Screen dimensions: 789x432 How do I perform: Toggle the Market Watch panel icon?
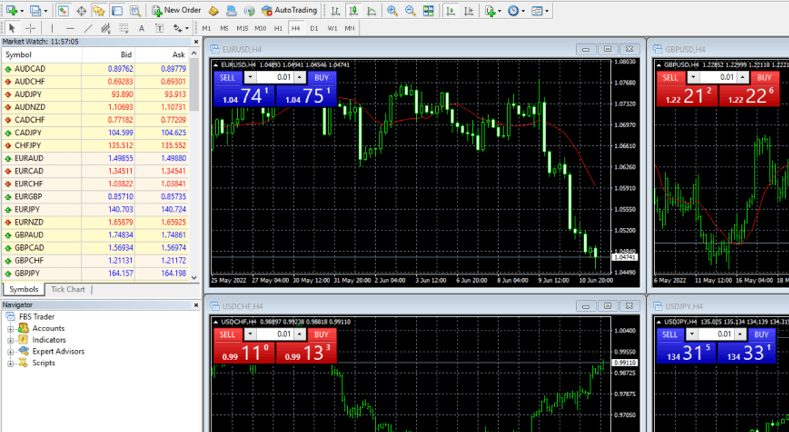[x=63, y=10]
